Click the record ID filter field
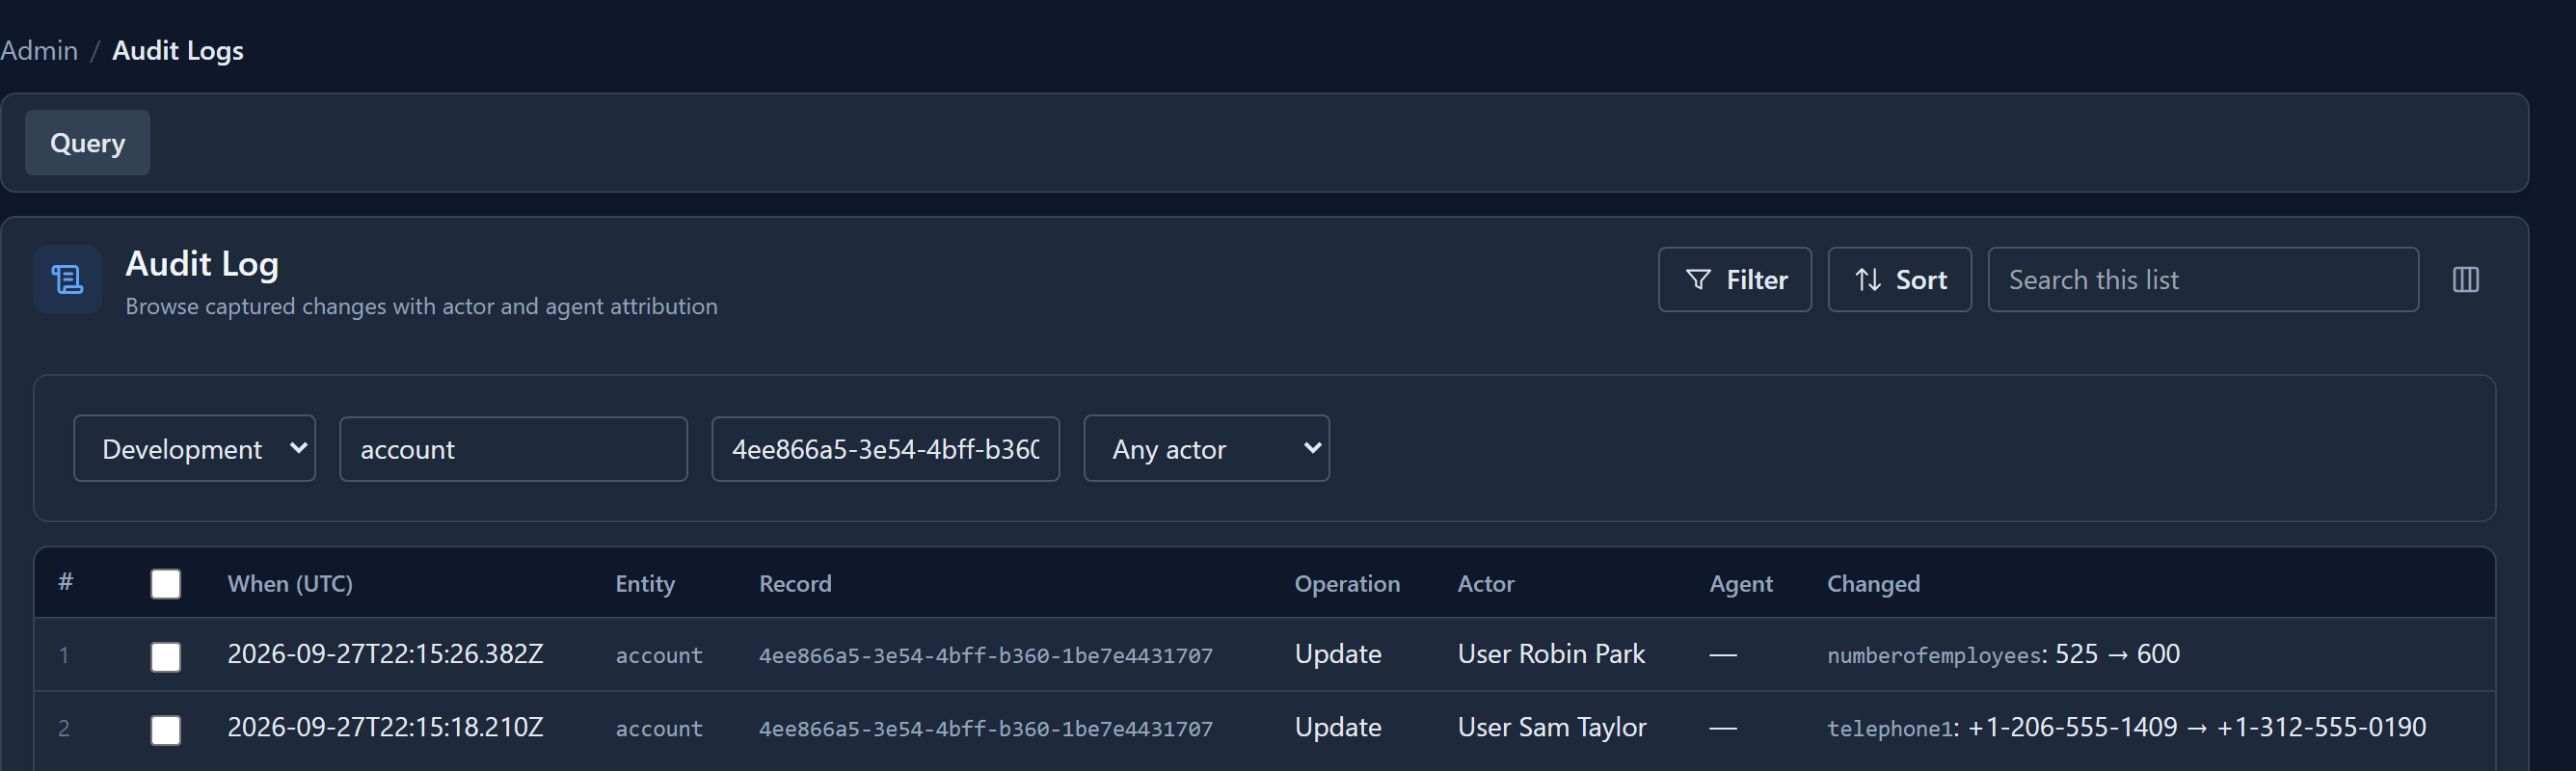Image resolution: width=2576 pixels, height=771 pixels. point(885,450)
